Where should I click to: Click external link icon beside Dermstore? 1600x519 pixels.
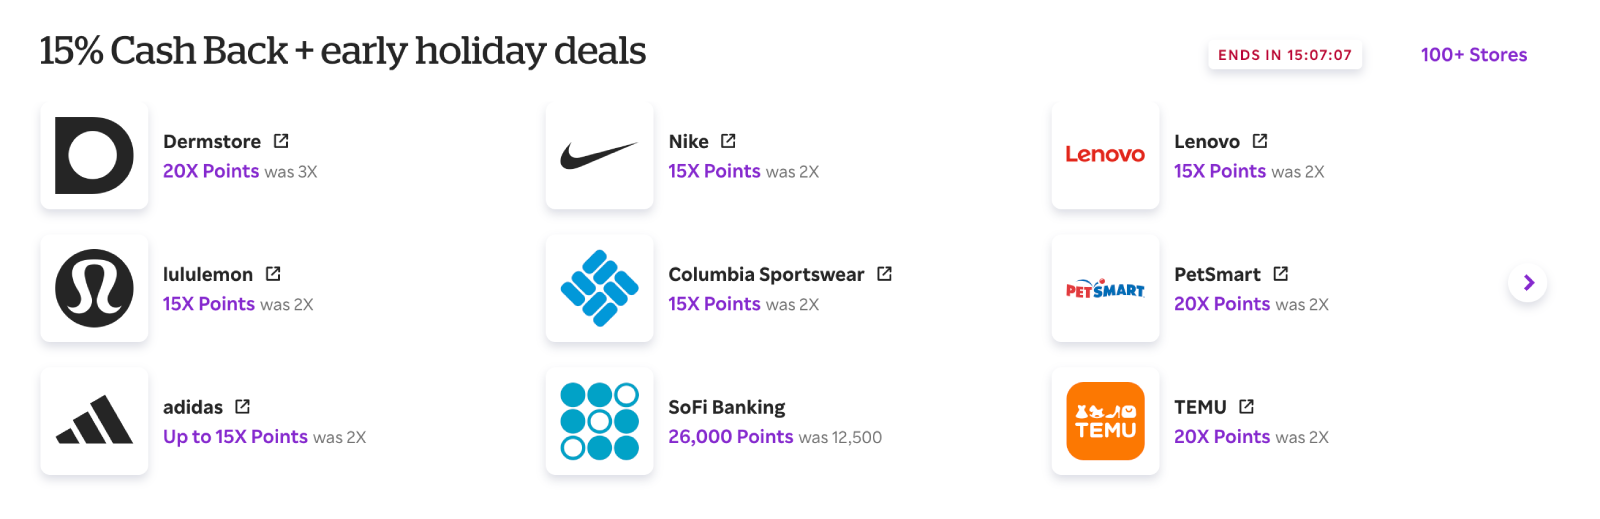point(281,141)
